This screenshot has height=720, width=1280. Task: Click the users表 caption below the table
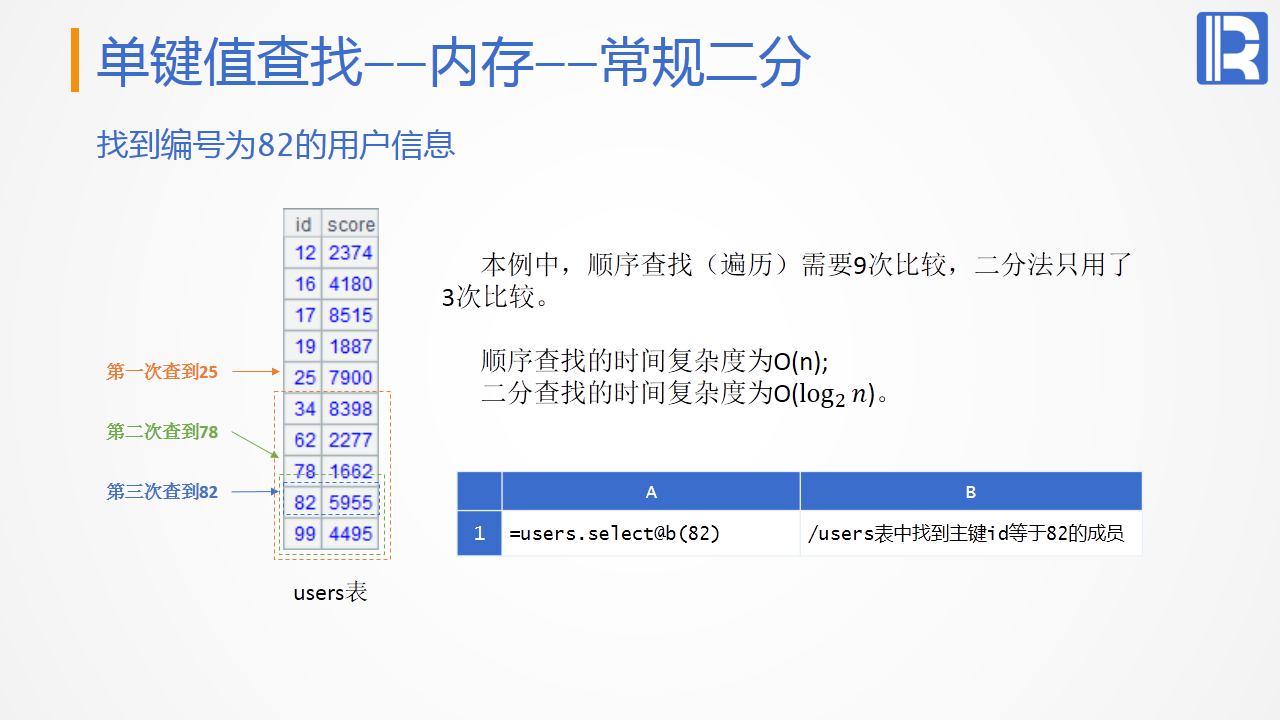click(330, 593)
